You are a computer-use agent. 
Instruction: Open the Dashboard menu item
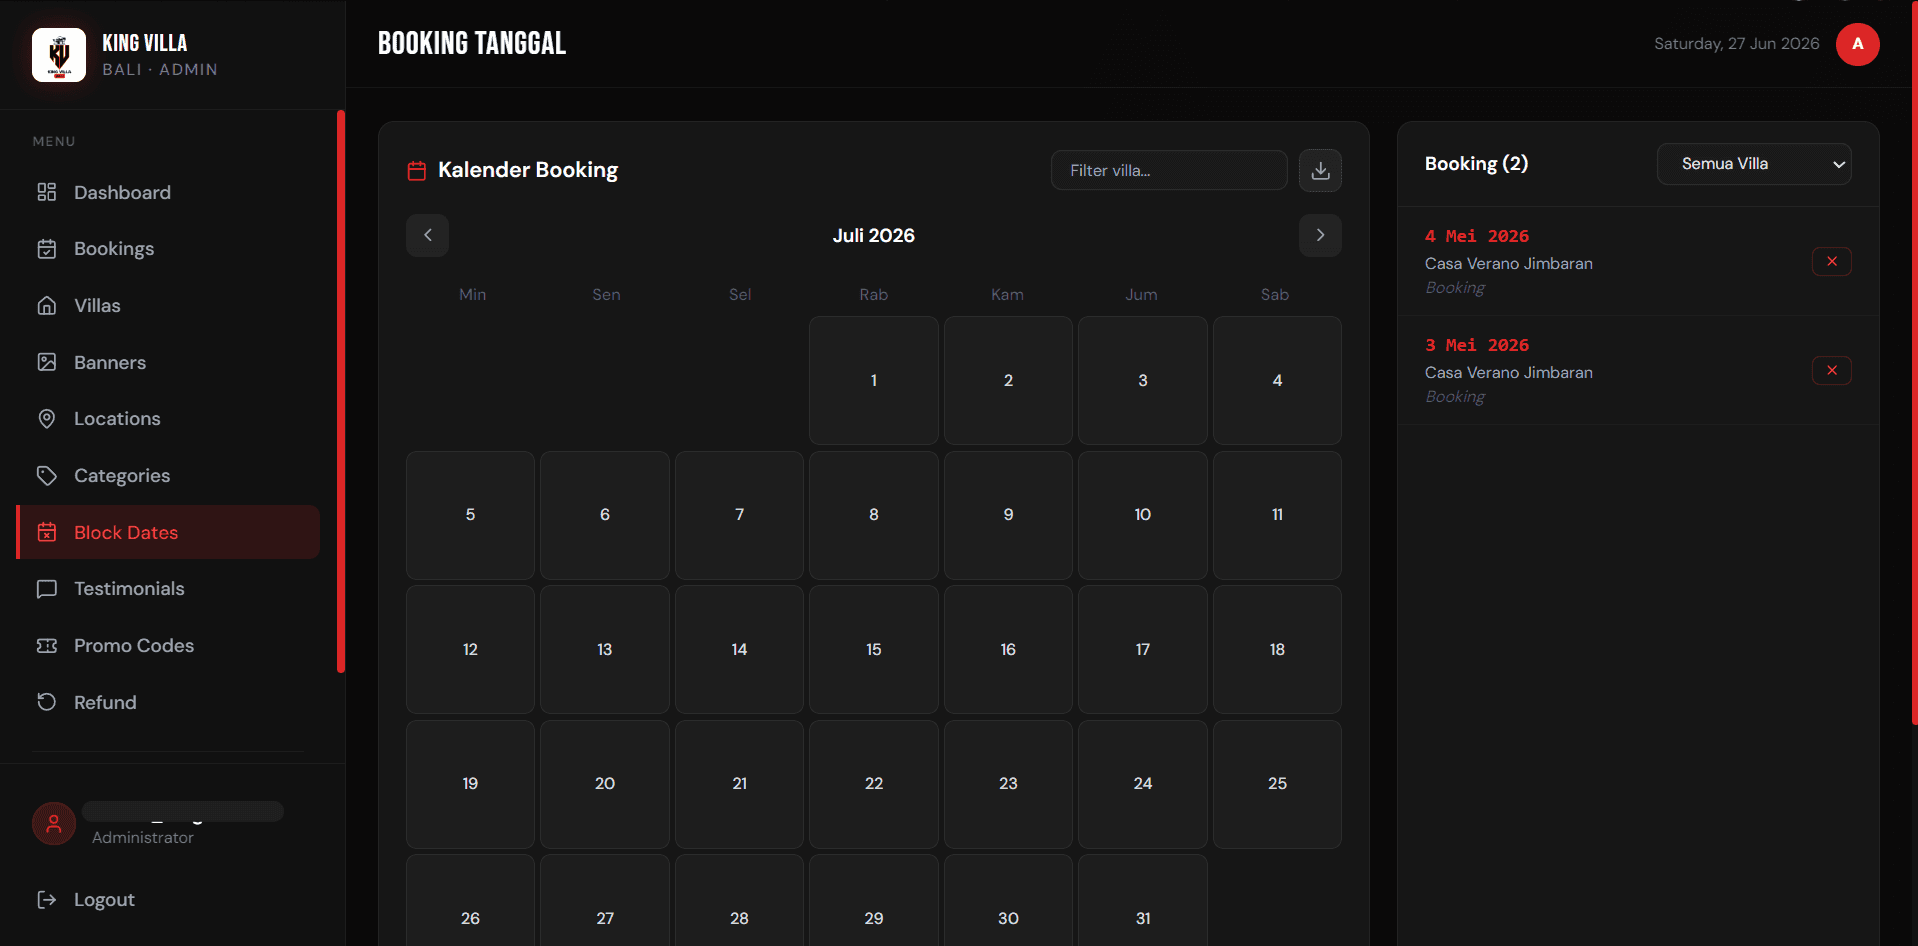coord(168,192)
